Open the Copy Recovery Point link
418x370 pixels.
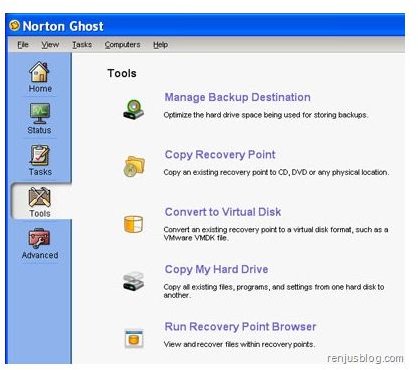[220, 155]
